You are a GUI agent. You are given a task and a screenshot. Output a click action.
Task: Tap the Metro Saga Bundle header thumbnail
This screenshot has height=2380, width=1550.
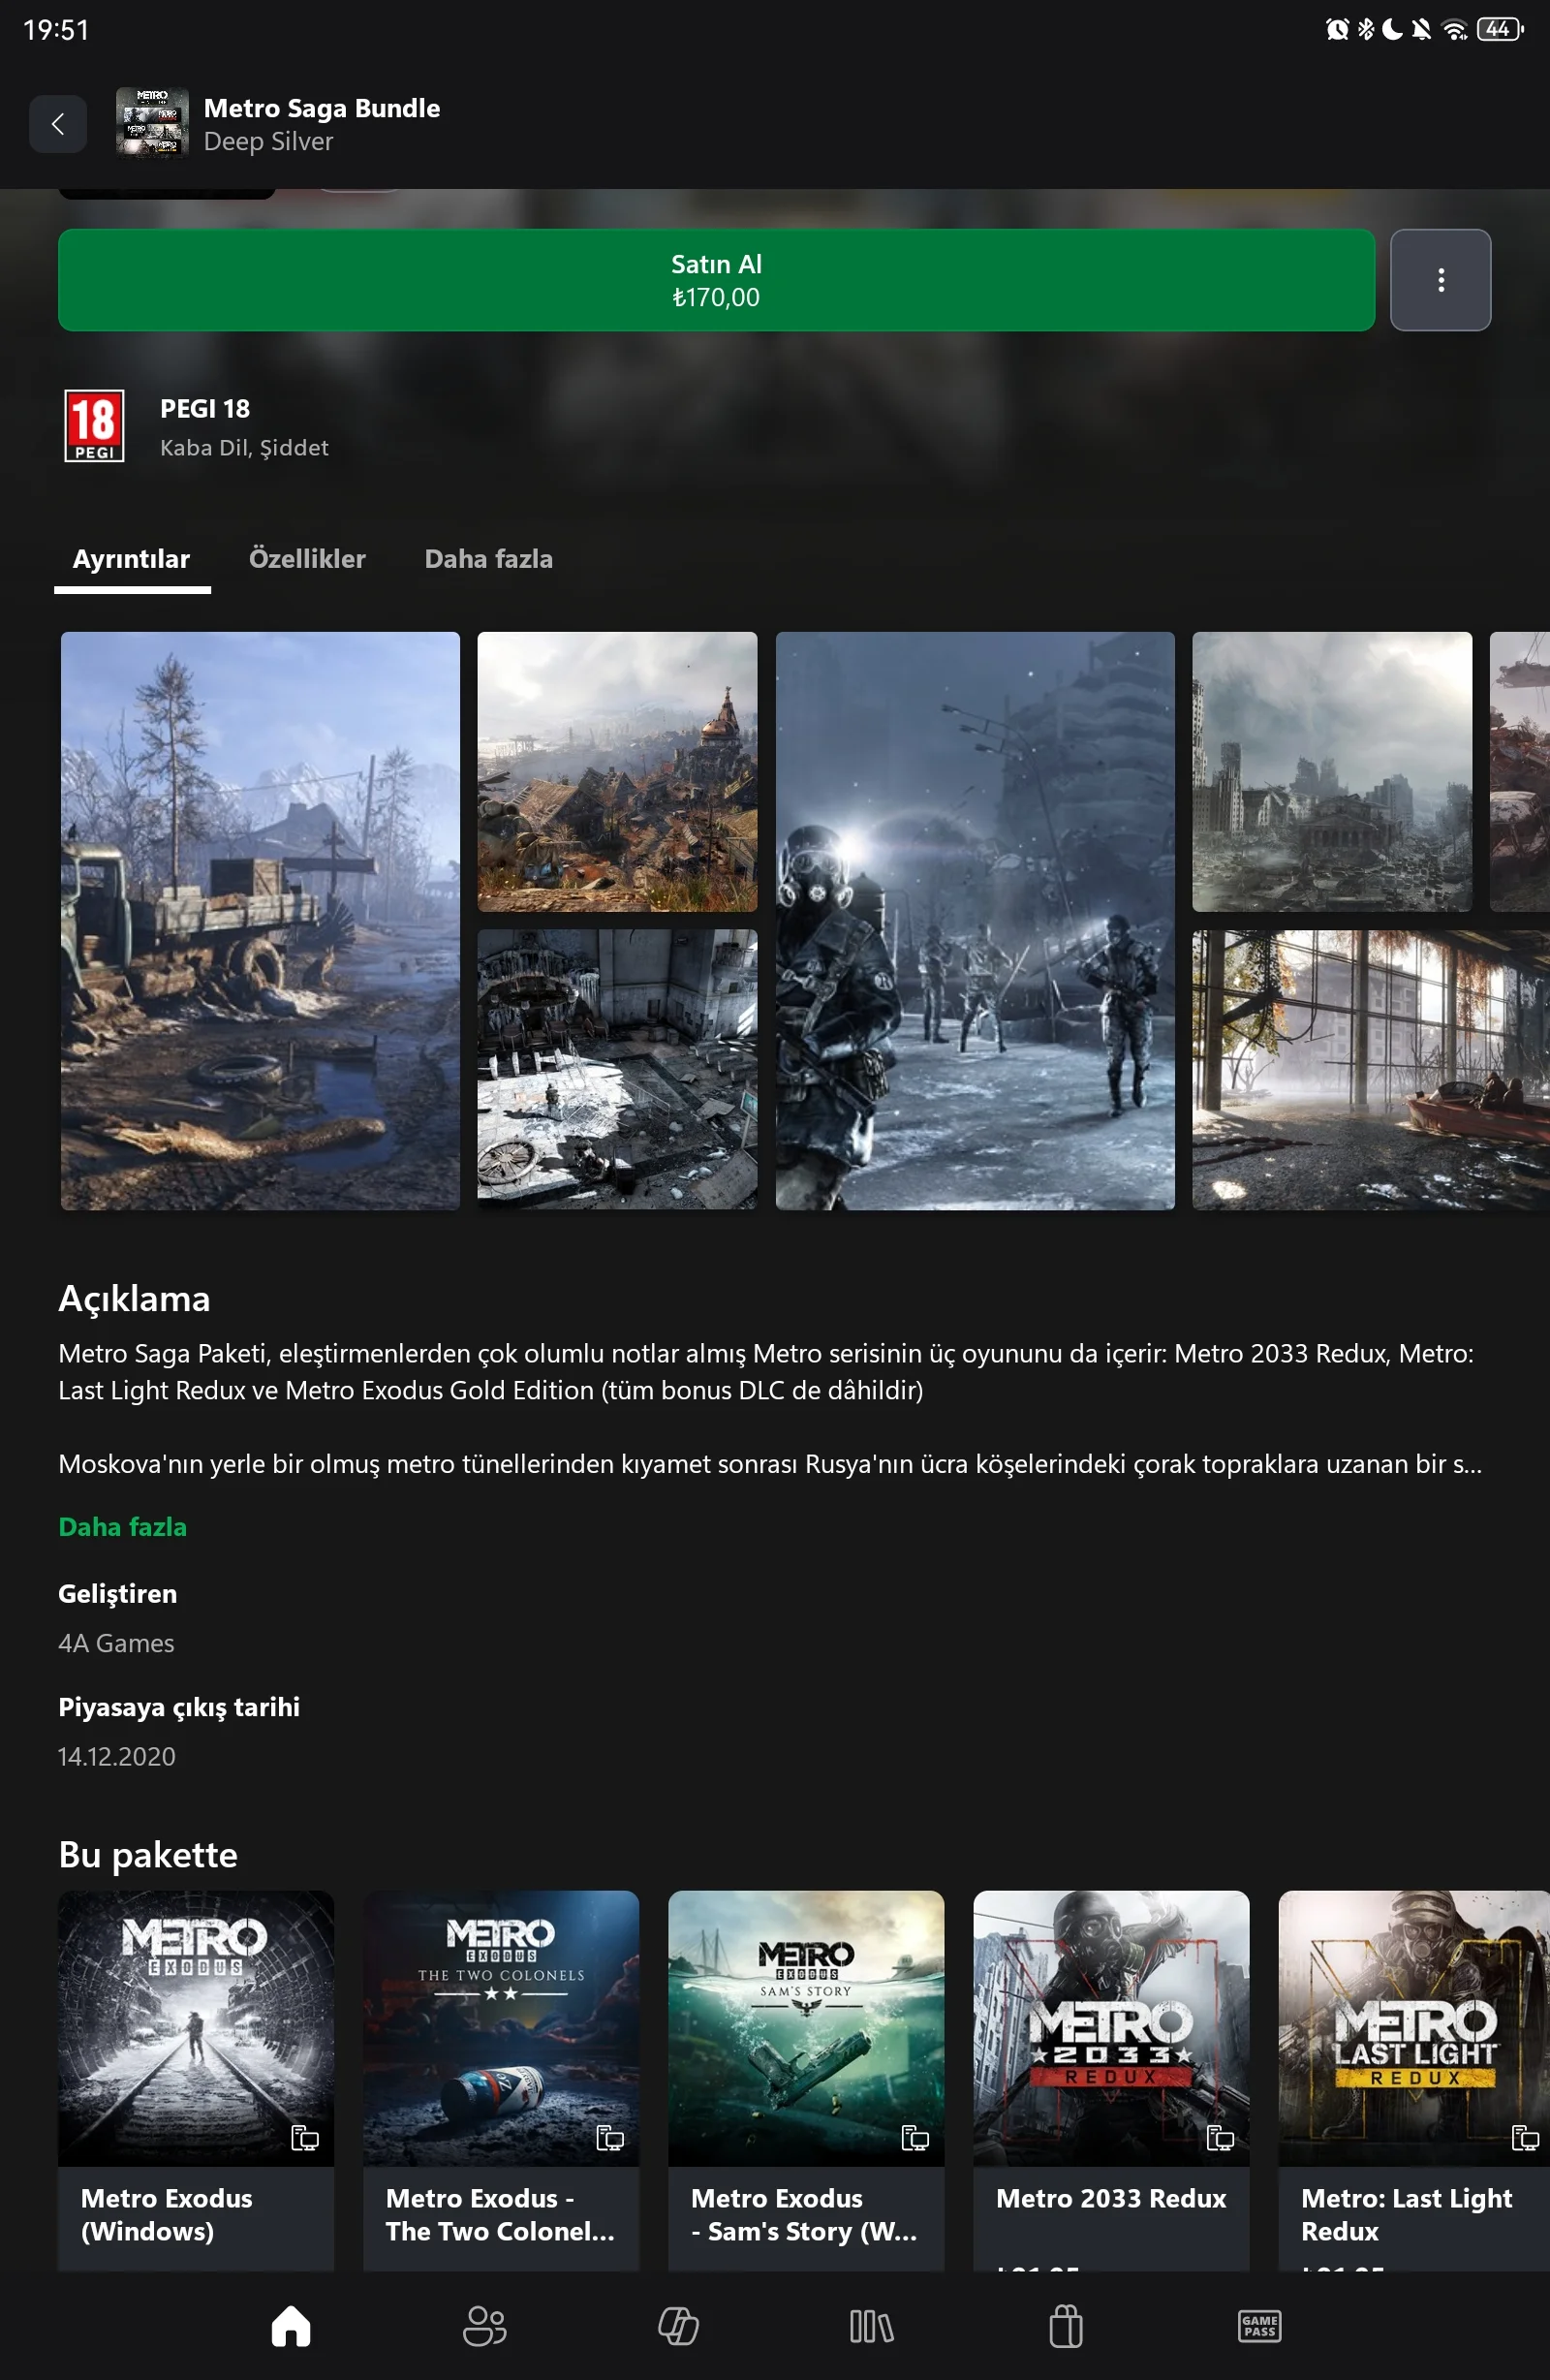152,123
